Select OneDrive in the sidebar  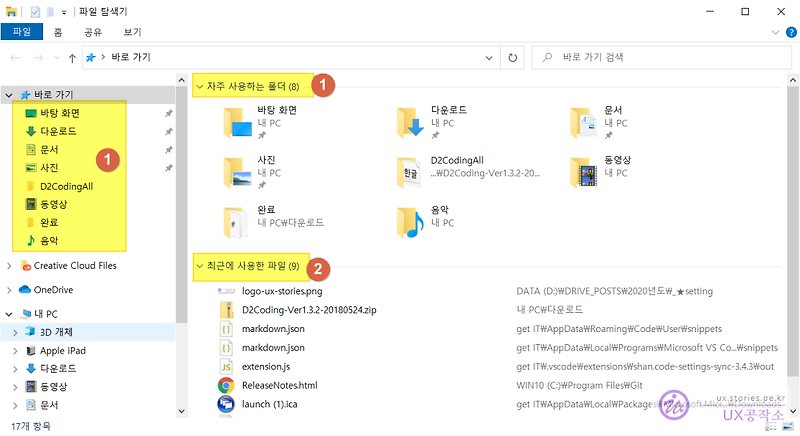tap(53, 290)
